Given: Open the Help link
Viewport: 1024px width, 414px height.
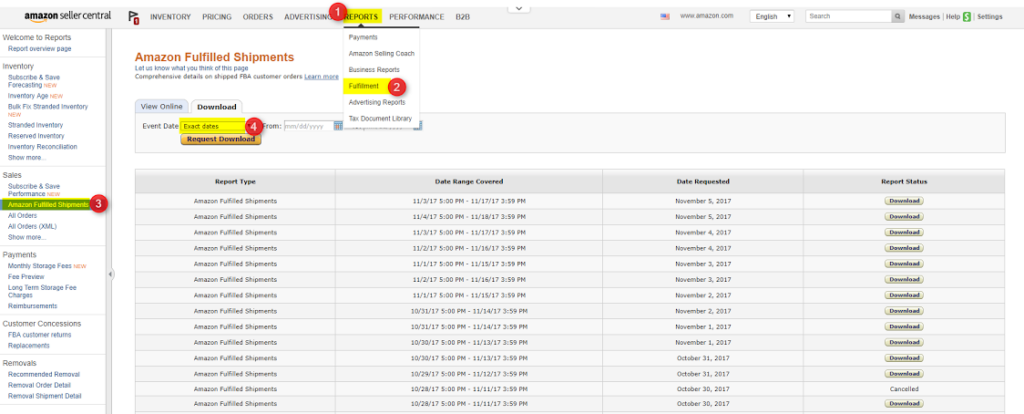Looking at the screenshot, I should (953, 17).
